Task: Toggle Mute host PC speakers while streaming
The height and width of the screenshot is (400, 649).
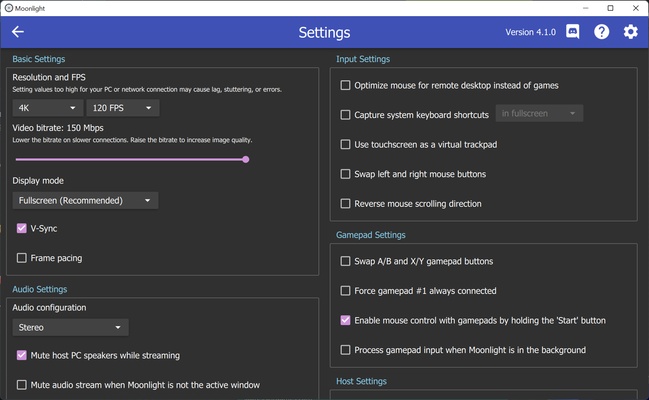Action: click(22, 355)
